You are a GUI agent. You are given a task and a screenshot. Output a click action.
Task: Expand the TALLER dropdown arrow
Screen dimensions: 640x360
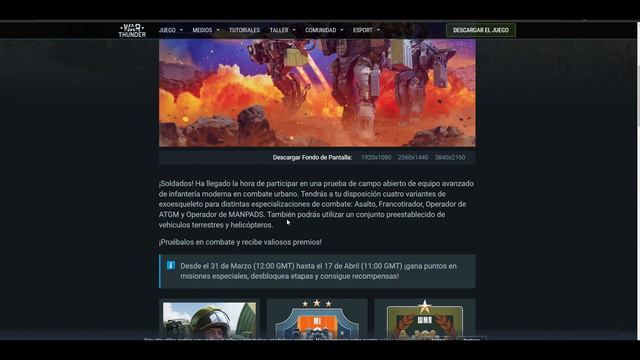(x=294, y=30)
